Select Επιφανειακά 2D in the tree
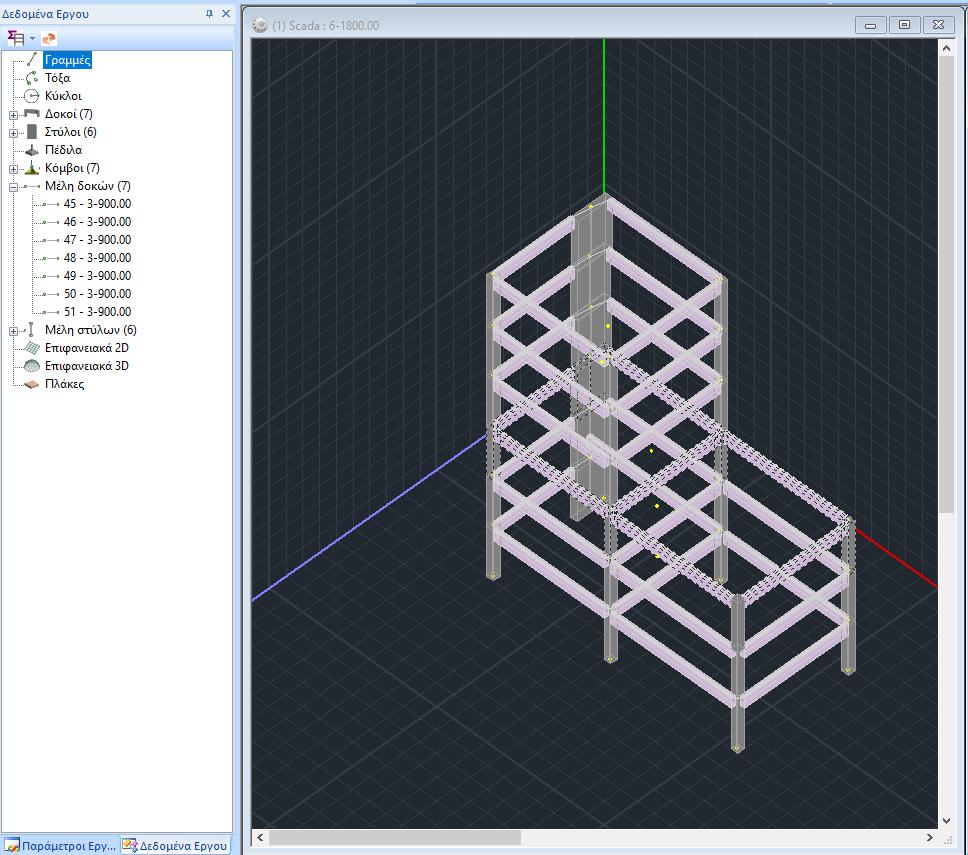This screenshot has height=855, width=968. (x=86, y=348)
